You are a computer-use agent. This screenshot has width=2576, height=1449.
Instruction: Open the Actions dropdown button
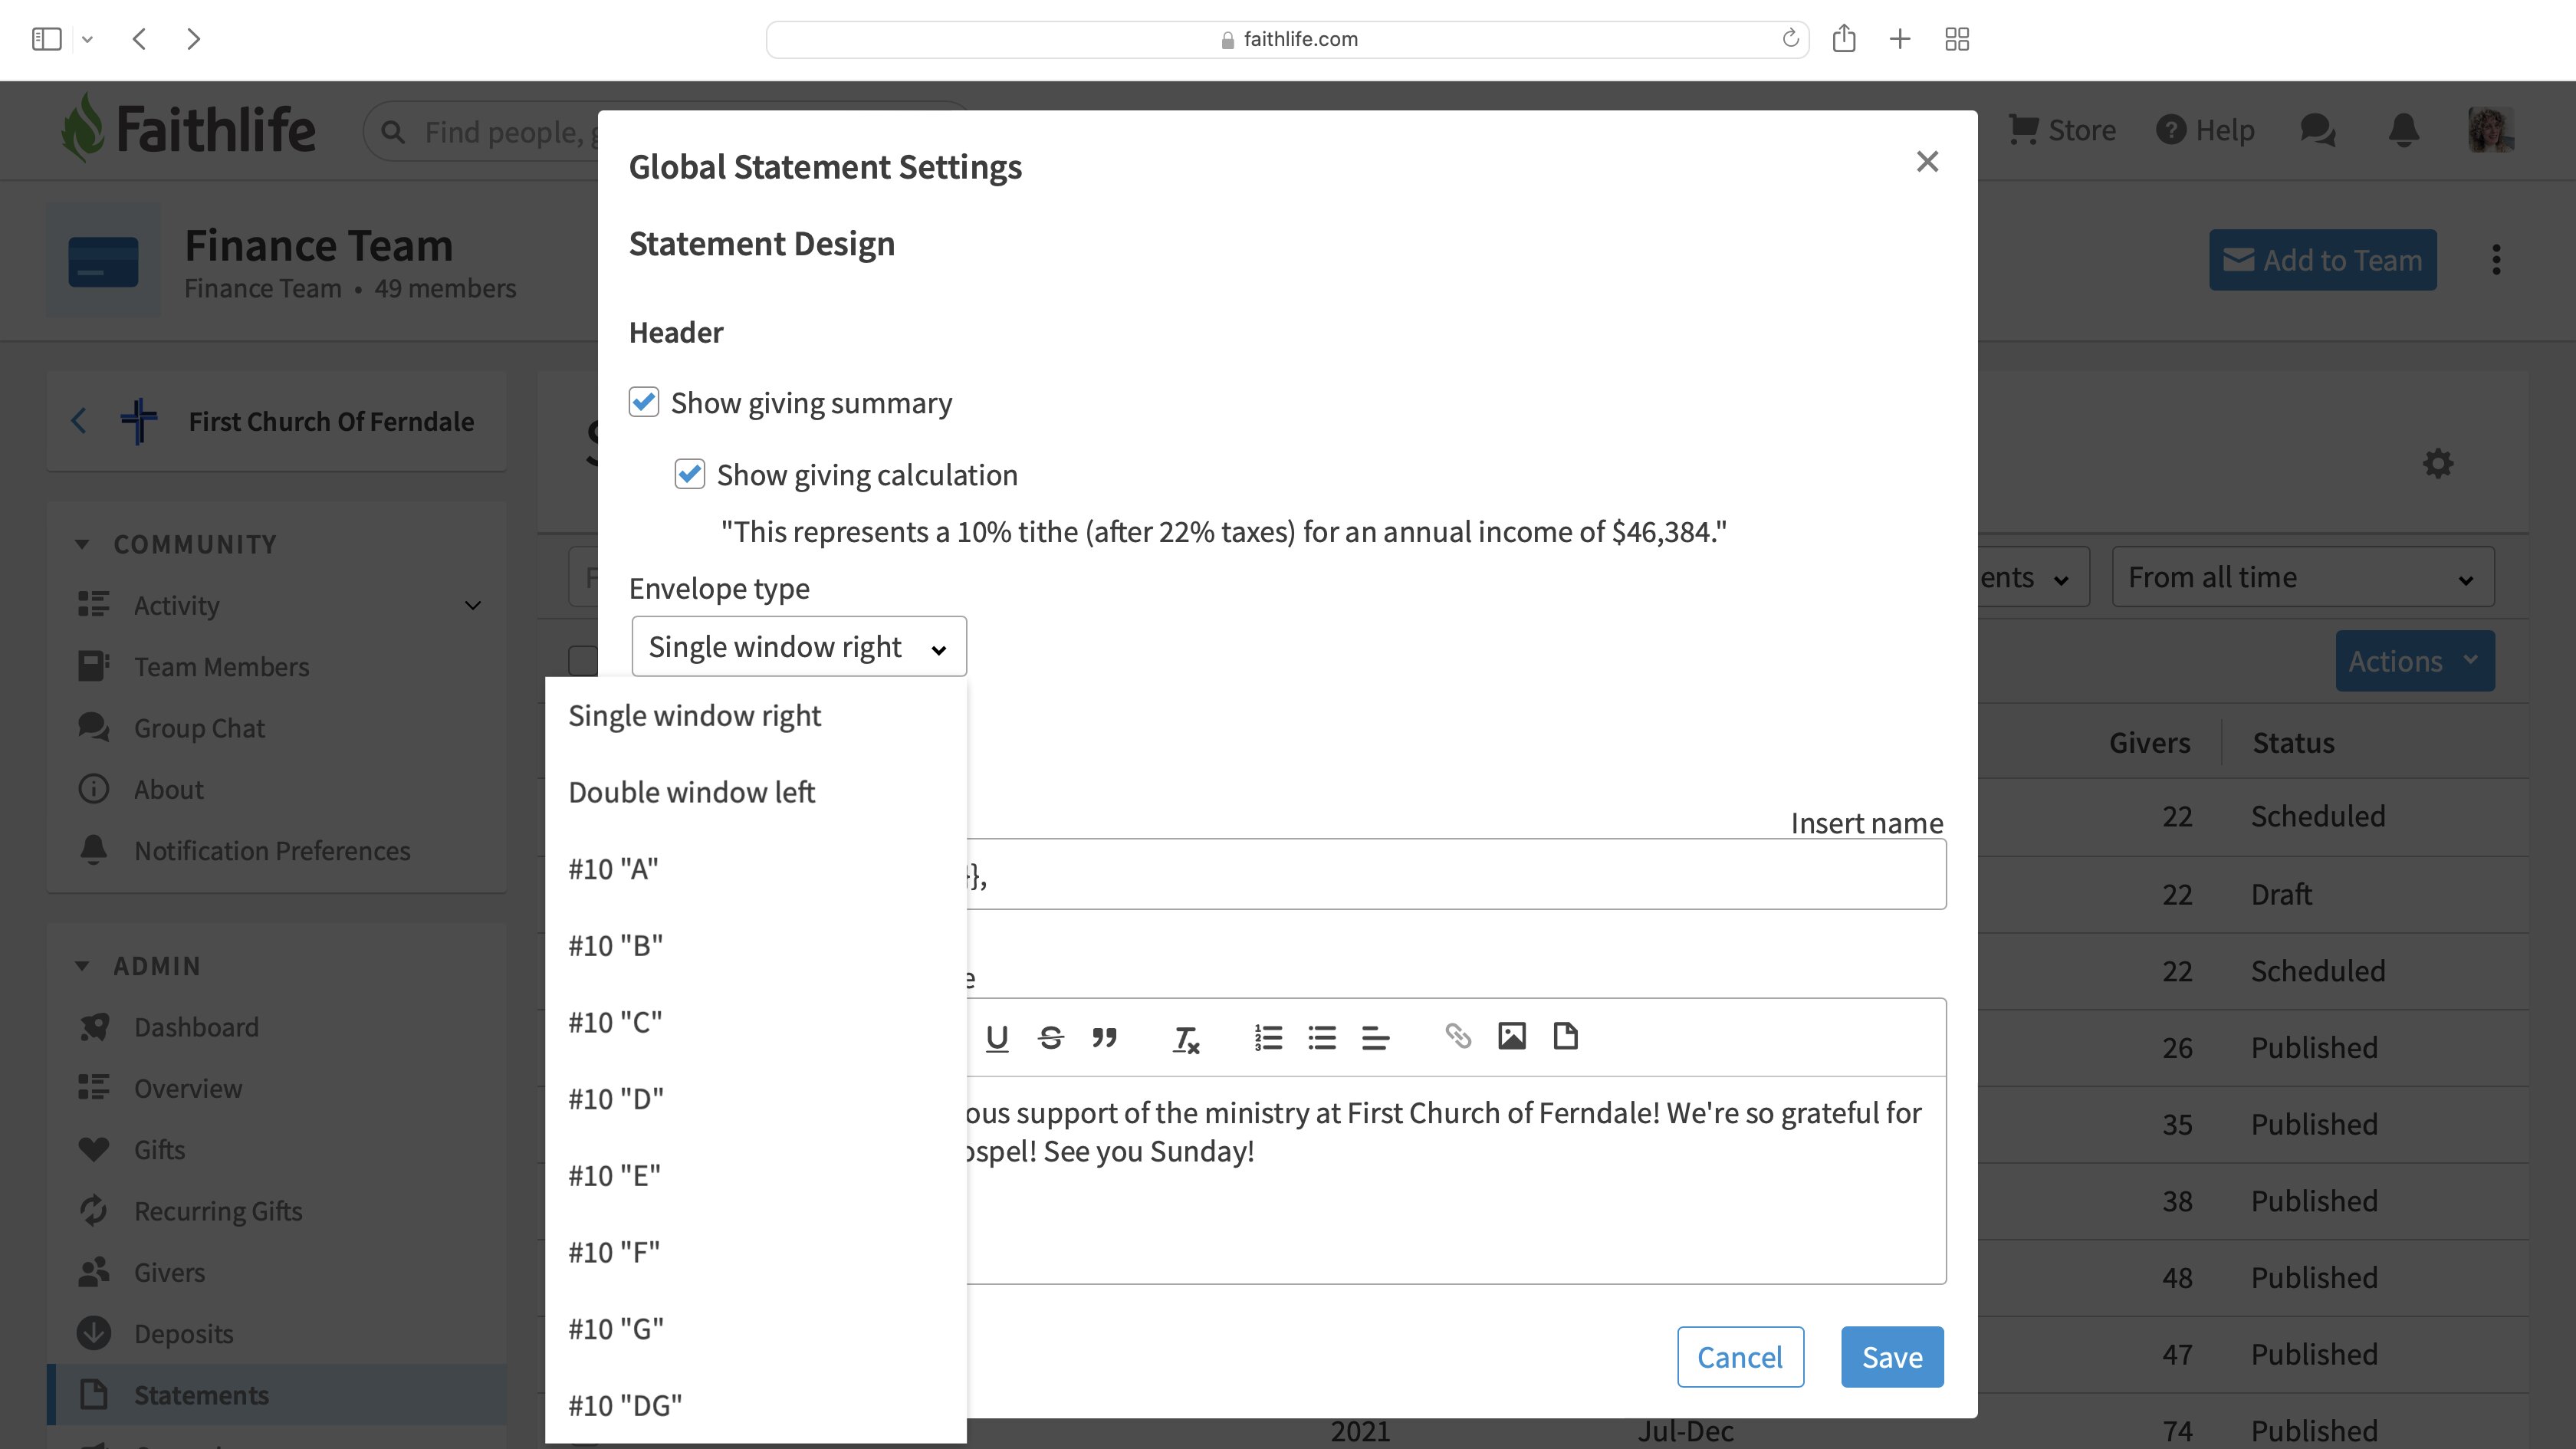tap(2415, 661)
